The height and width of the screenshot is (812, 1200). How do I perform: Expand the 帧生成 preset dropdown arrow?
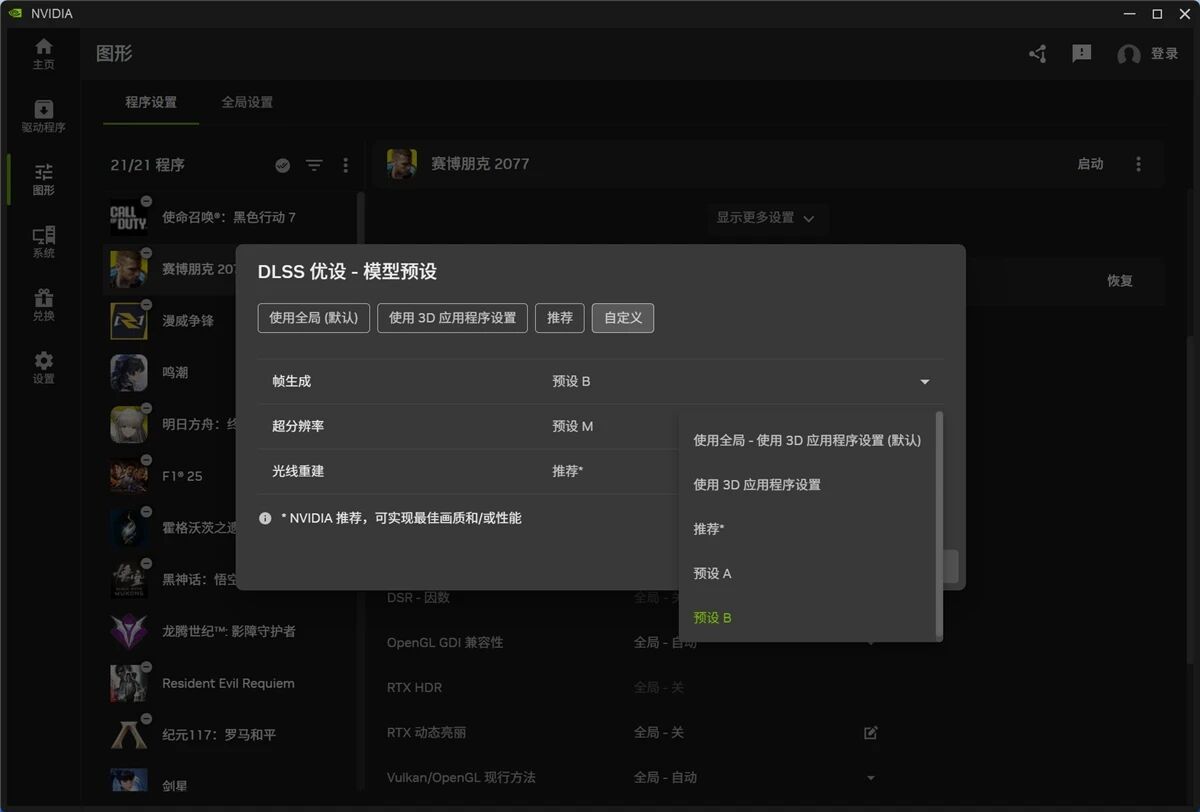(x=925, y=382)
